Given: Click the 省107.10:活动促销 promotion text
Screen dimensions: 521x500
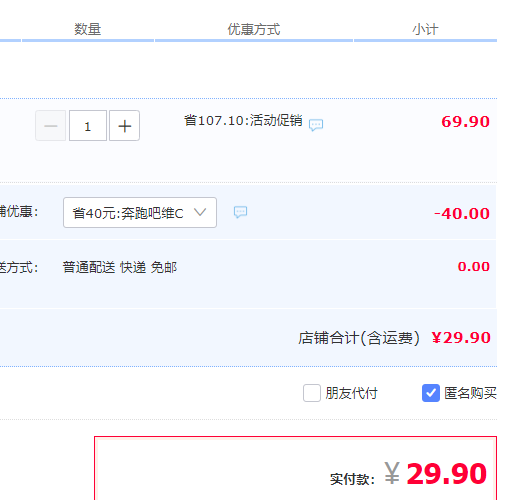Looking at the screenshot, I should 243,121.
